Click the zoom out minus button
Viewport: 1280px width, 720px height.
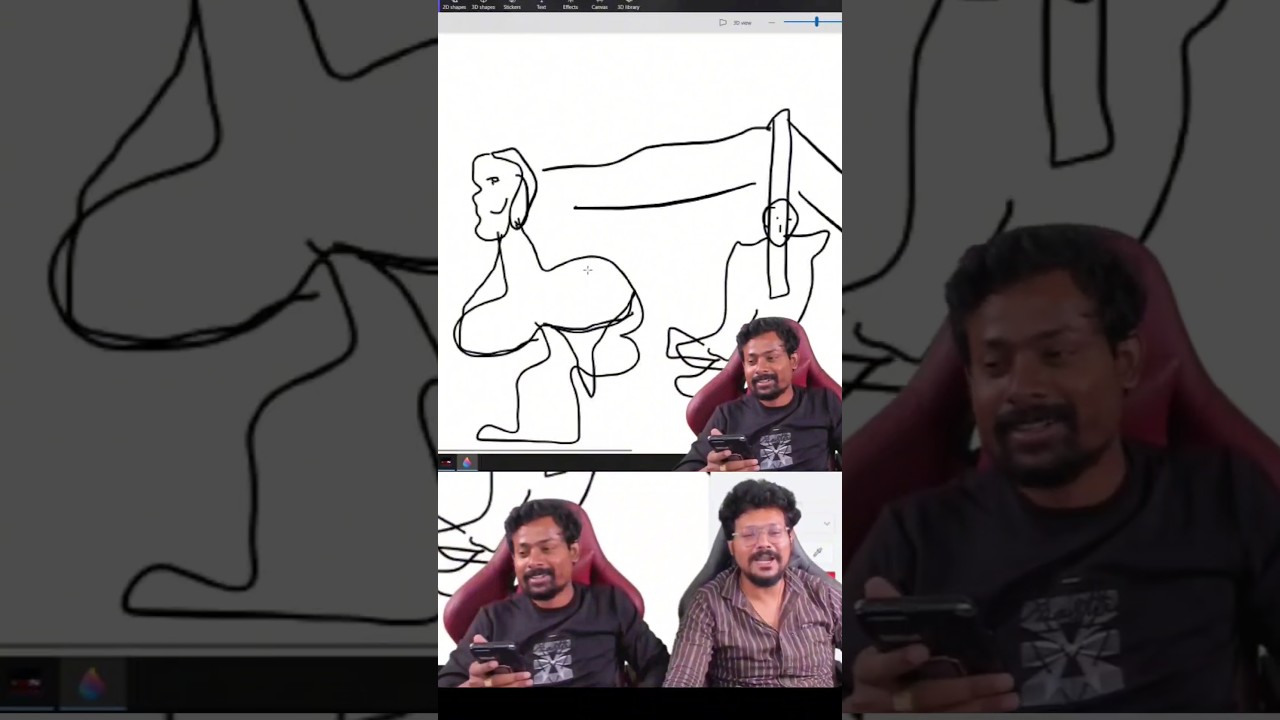point(771,22)
